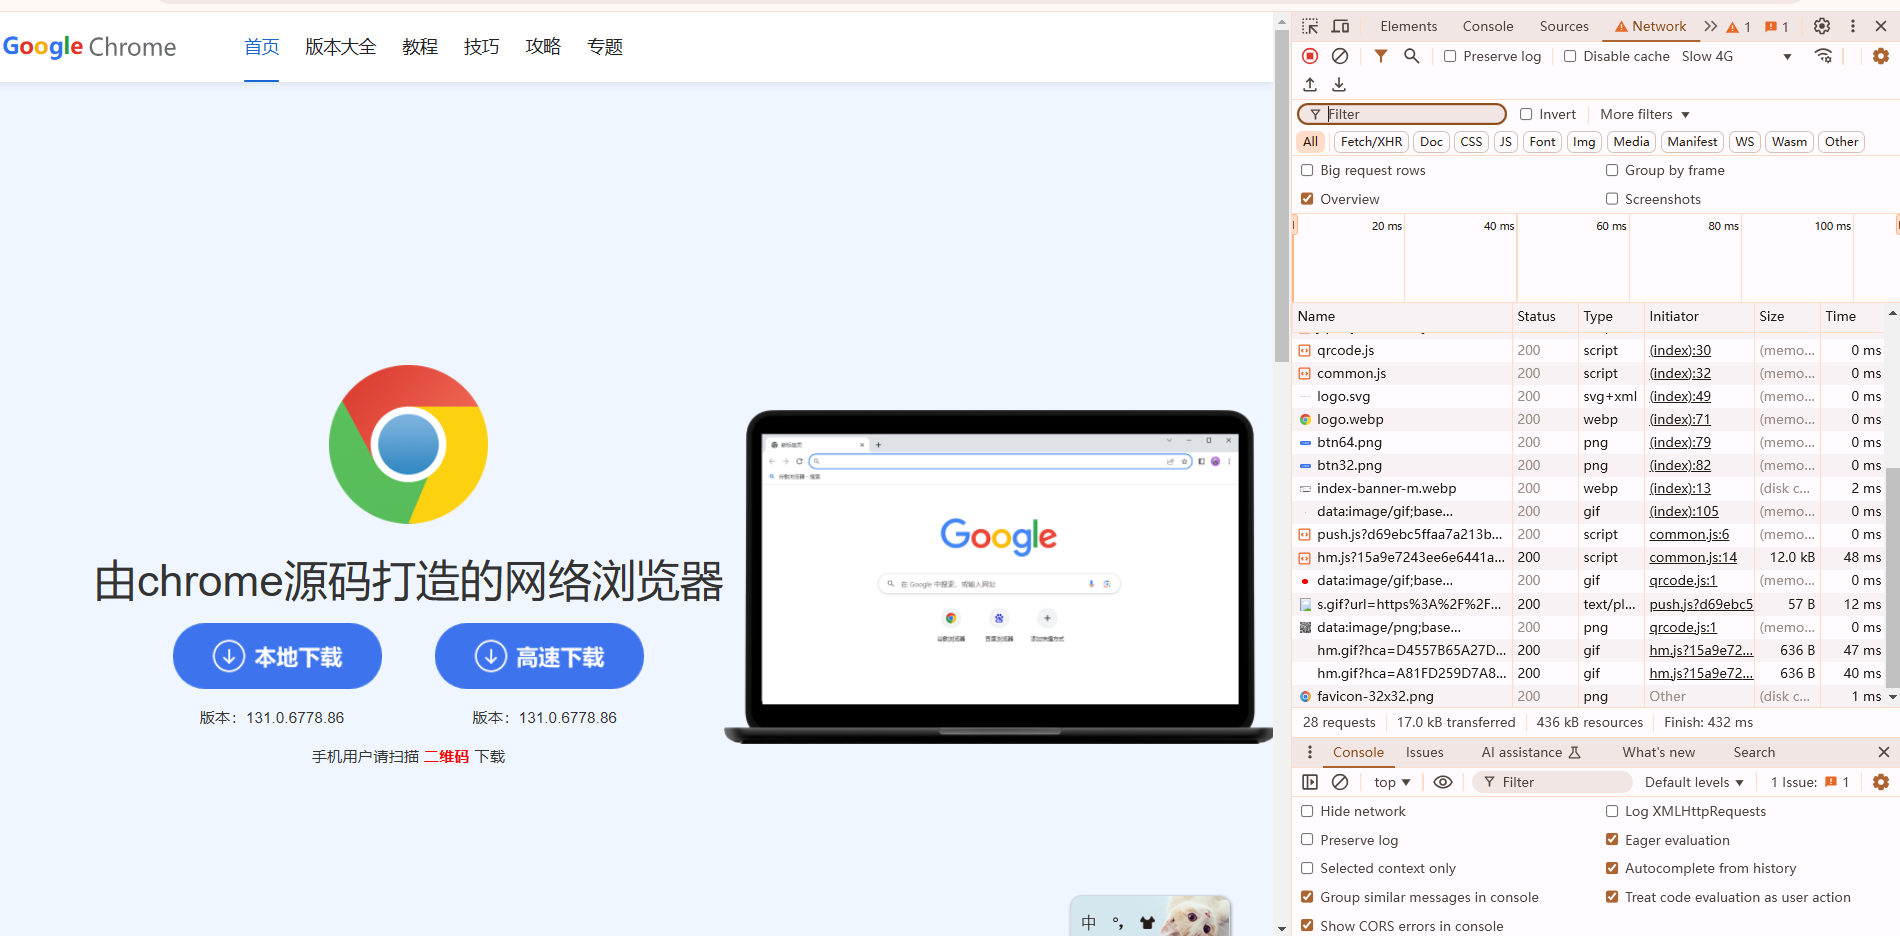Click the webpage vertical scrollbar thumb

coord(1282,195)
